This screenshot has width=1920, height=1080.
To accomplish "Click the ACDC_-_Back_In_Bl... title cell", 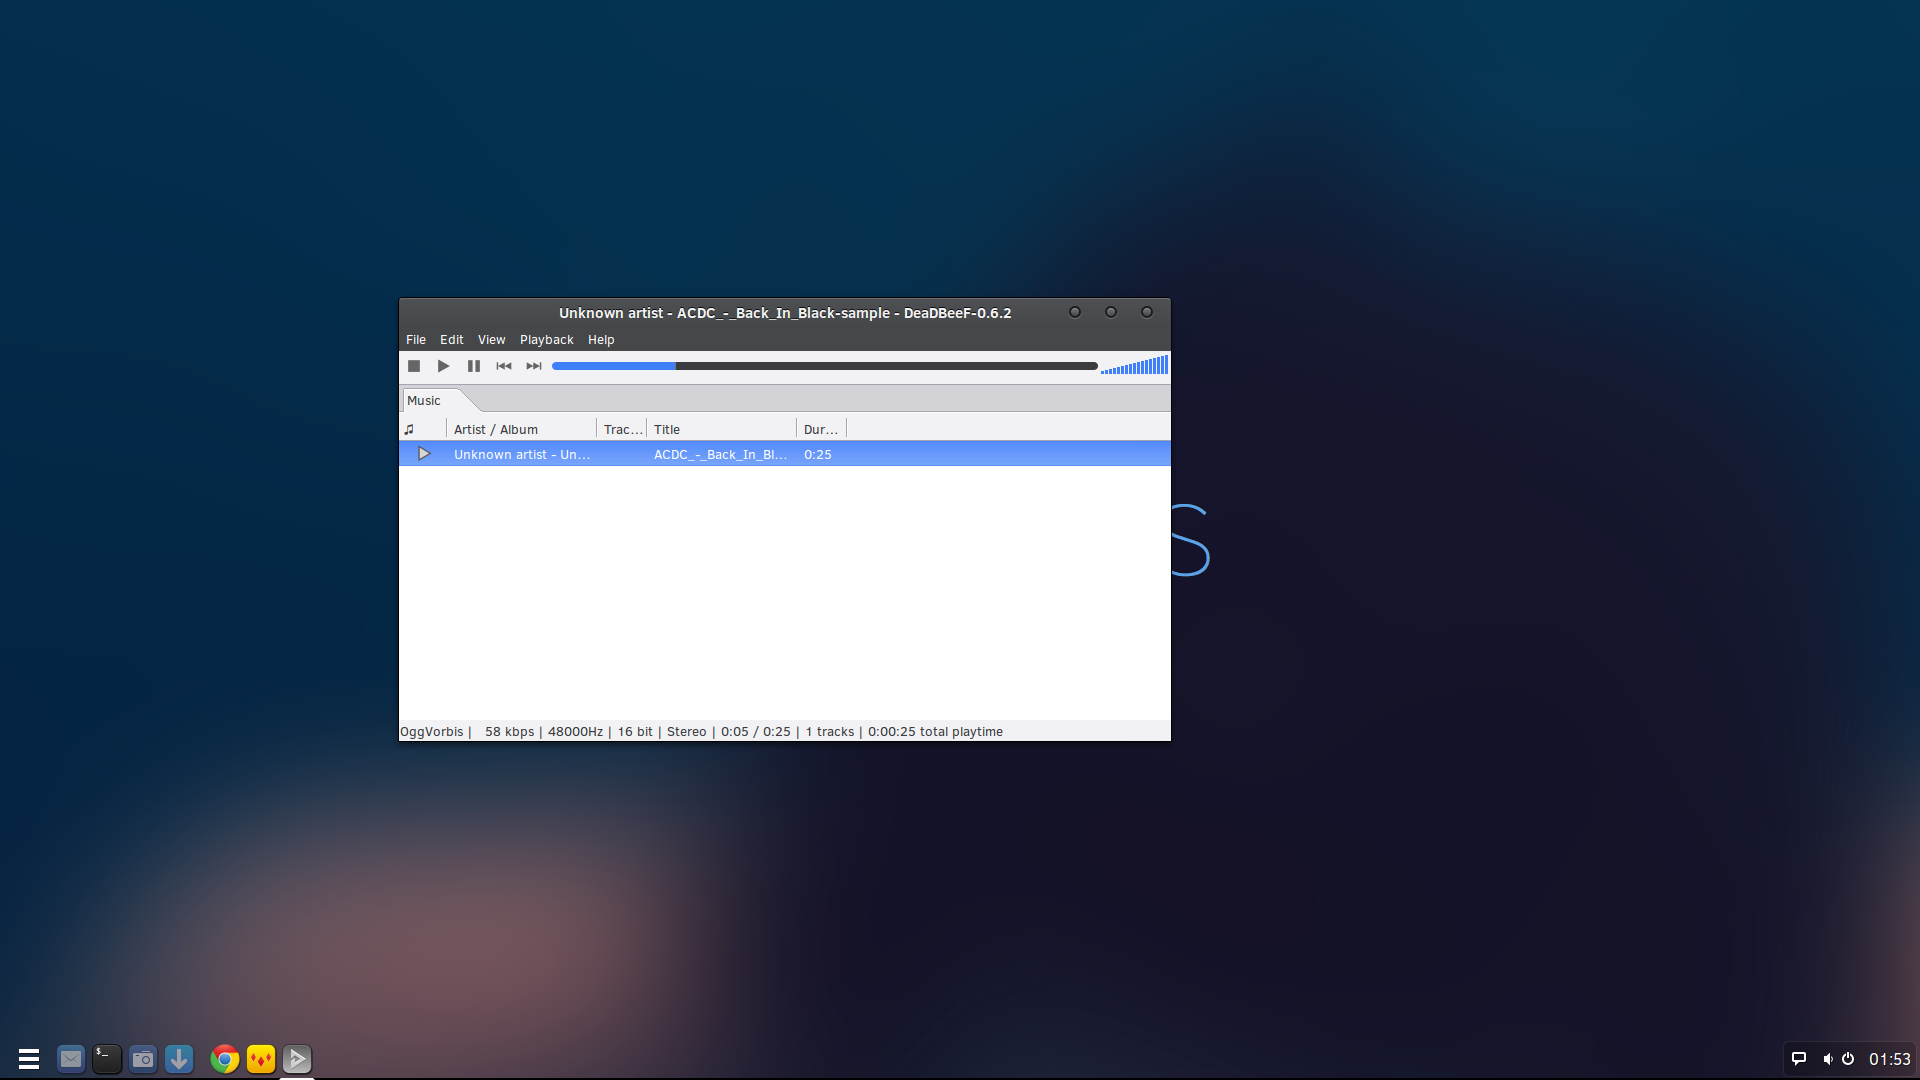I will 720,454.
